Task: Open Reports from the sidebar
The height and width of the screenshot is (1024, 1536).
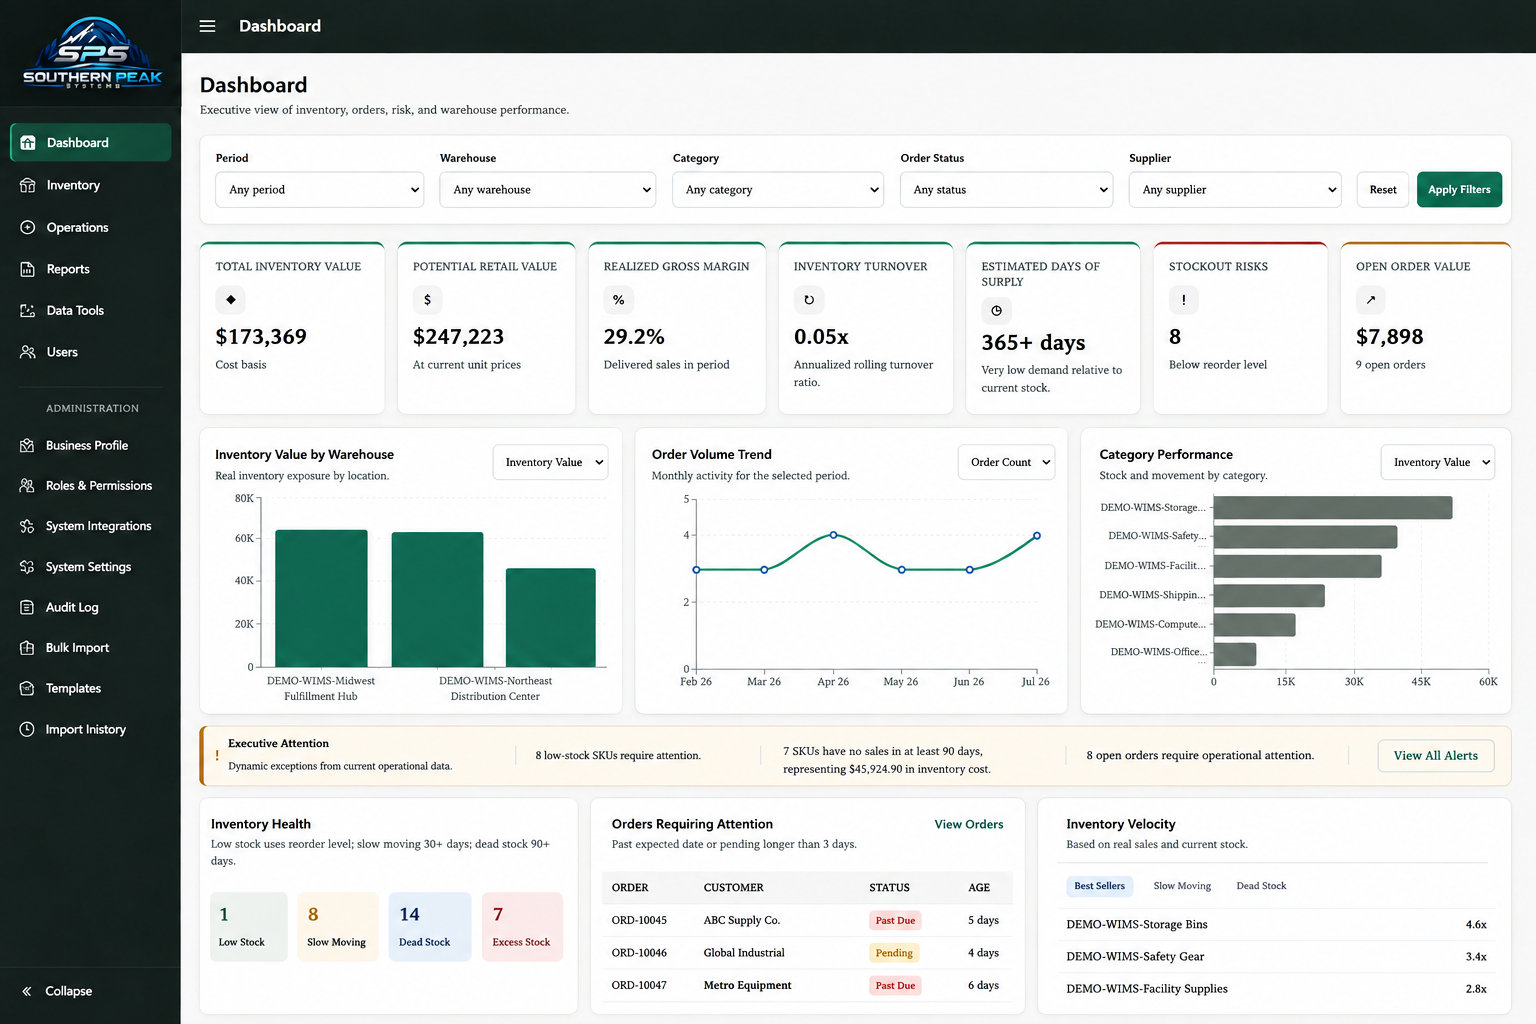Action: point(90,269)
